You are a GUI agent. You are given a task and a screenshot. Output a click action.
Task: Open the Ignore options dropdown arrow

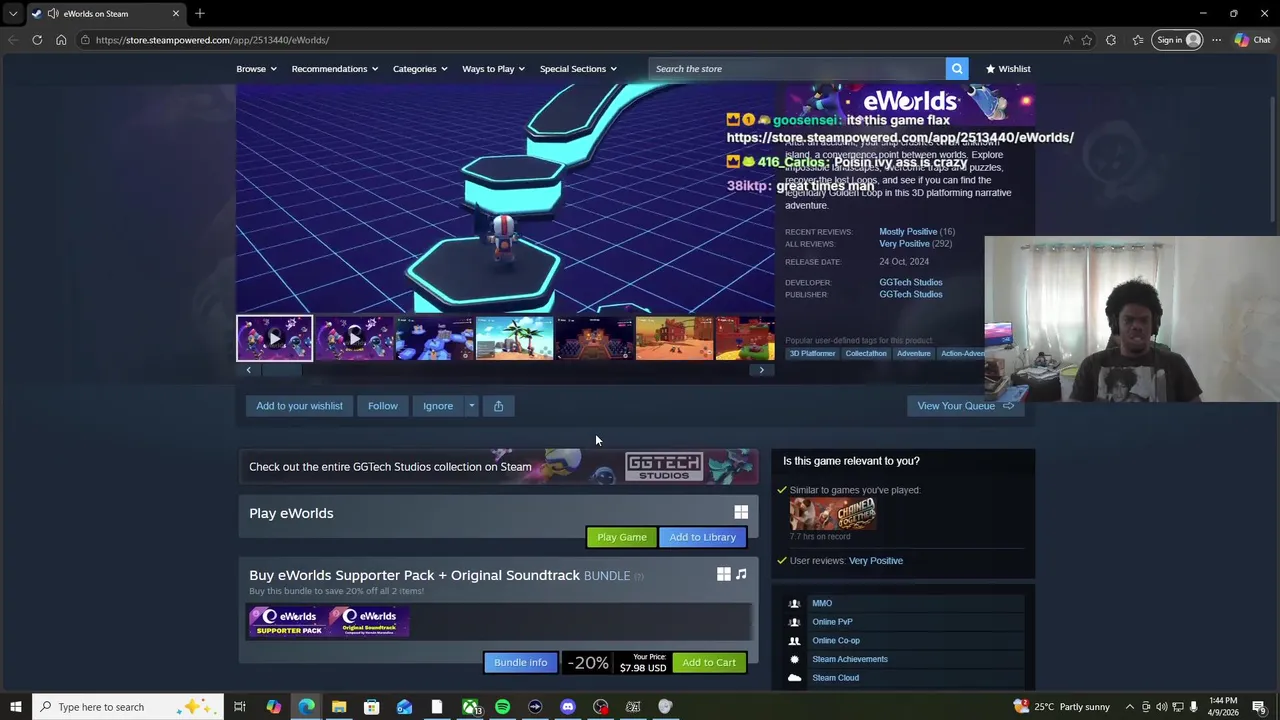tap(471, 406)
